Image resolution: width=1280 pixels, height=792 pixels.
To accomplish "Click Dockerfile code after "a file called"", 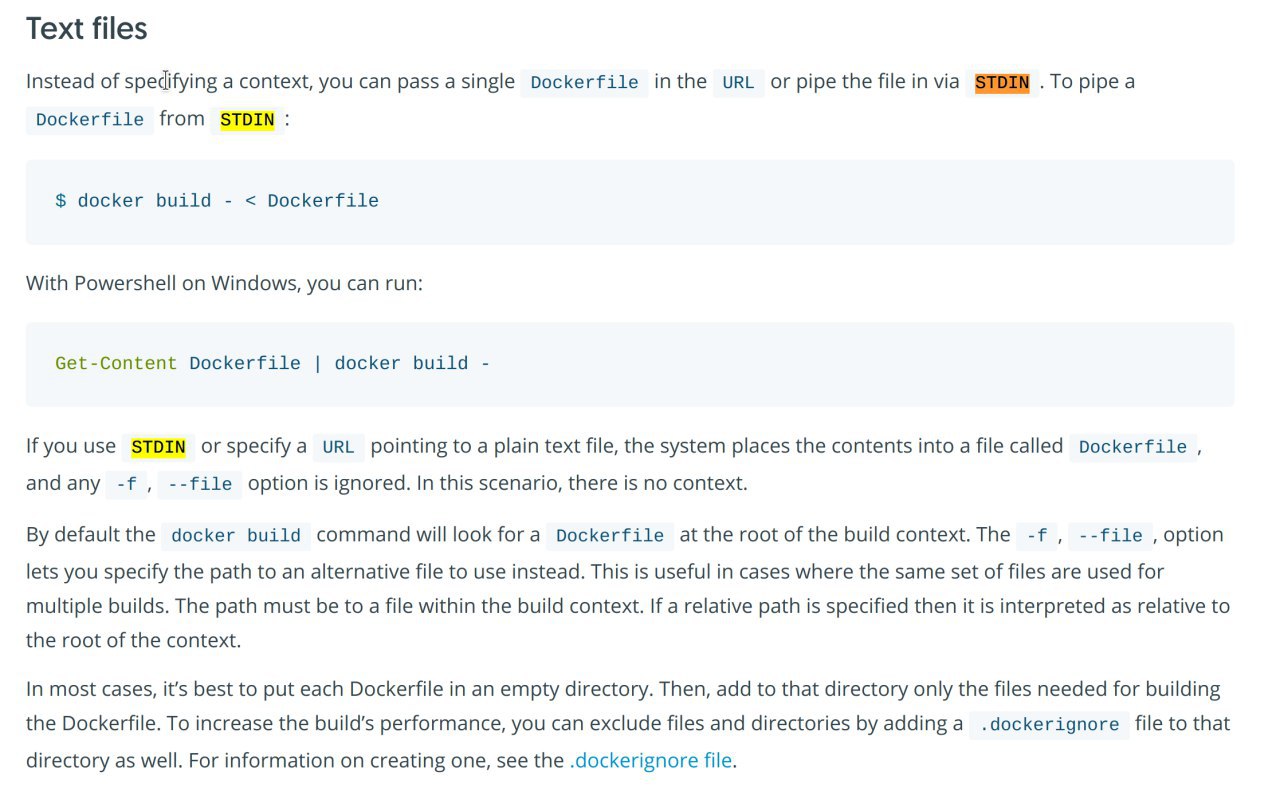I will pyautogui.click(x=1133, y=447).
